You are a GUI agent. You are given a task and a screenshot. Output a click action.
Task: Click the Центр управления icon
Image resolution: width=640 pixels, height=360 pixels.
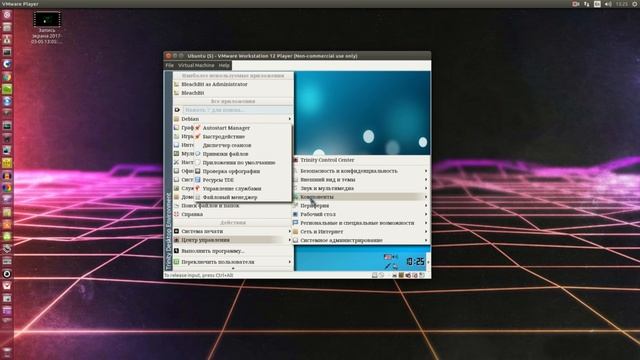pos(177,240)
